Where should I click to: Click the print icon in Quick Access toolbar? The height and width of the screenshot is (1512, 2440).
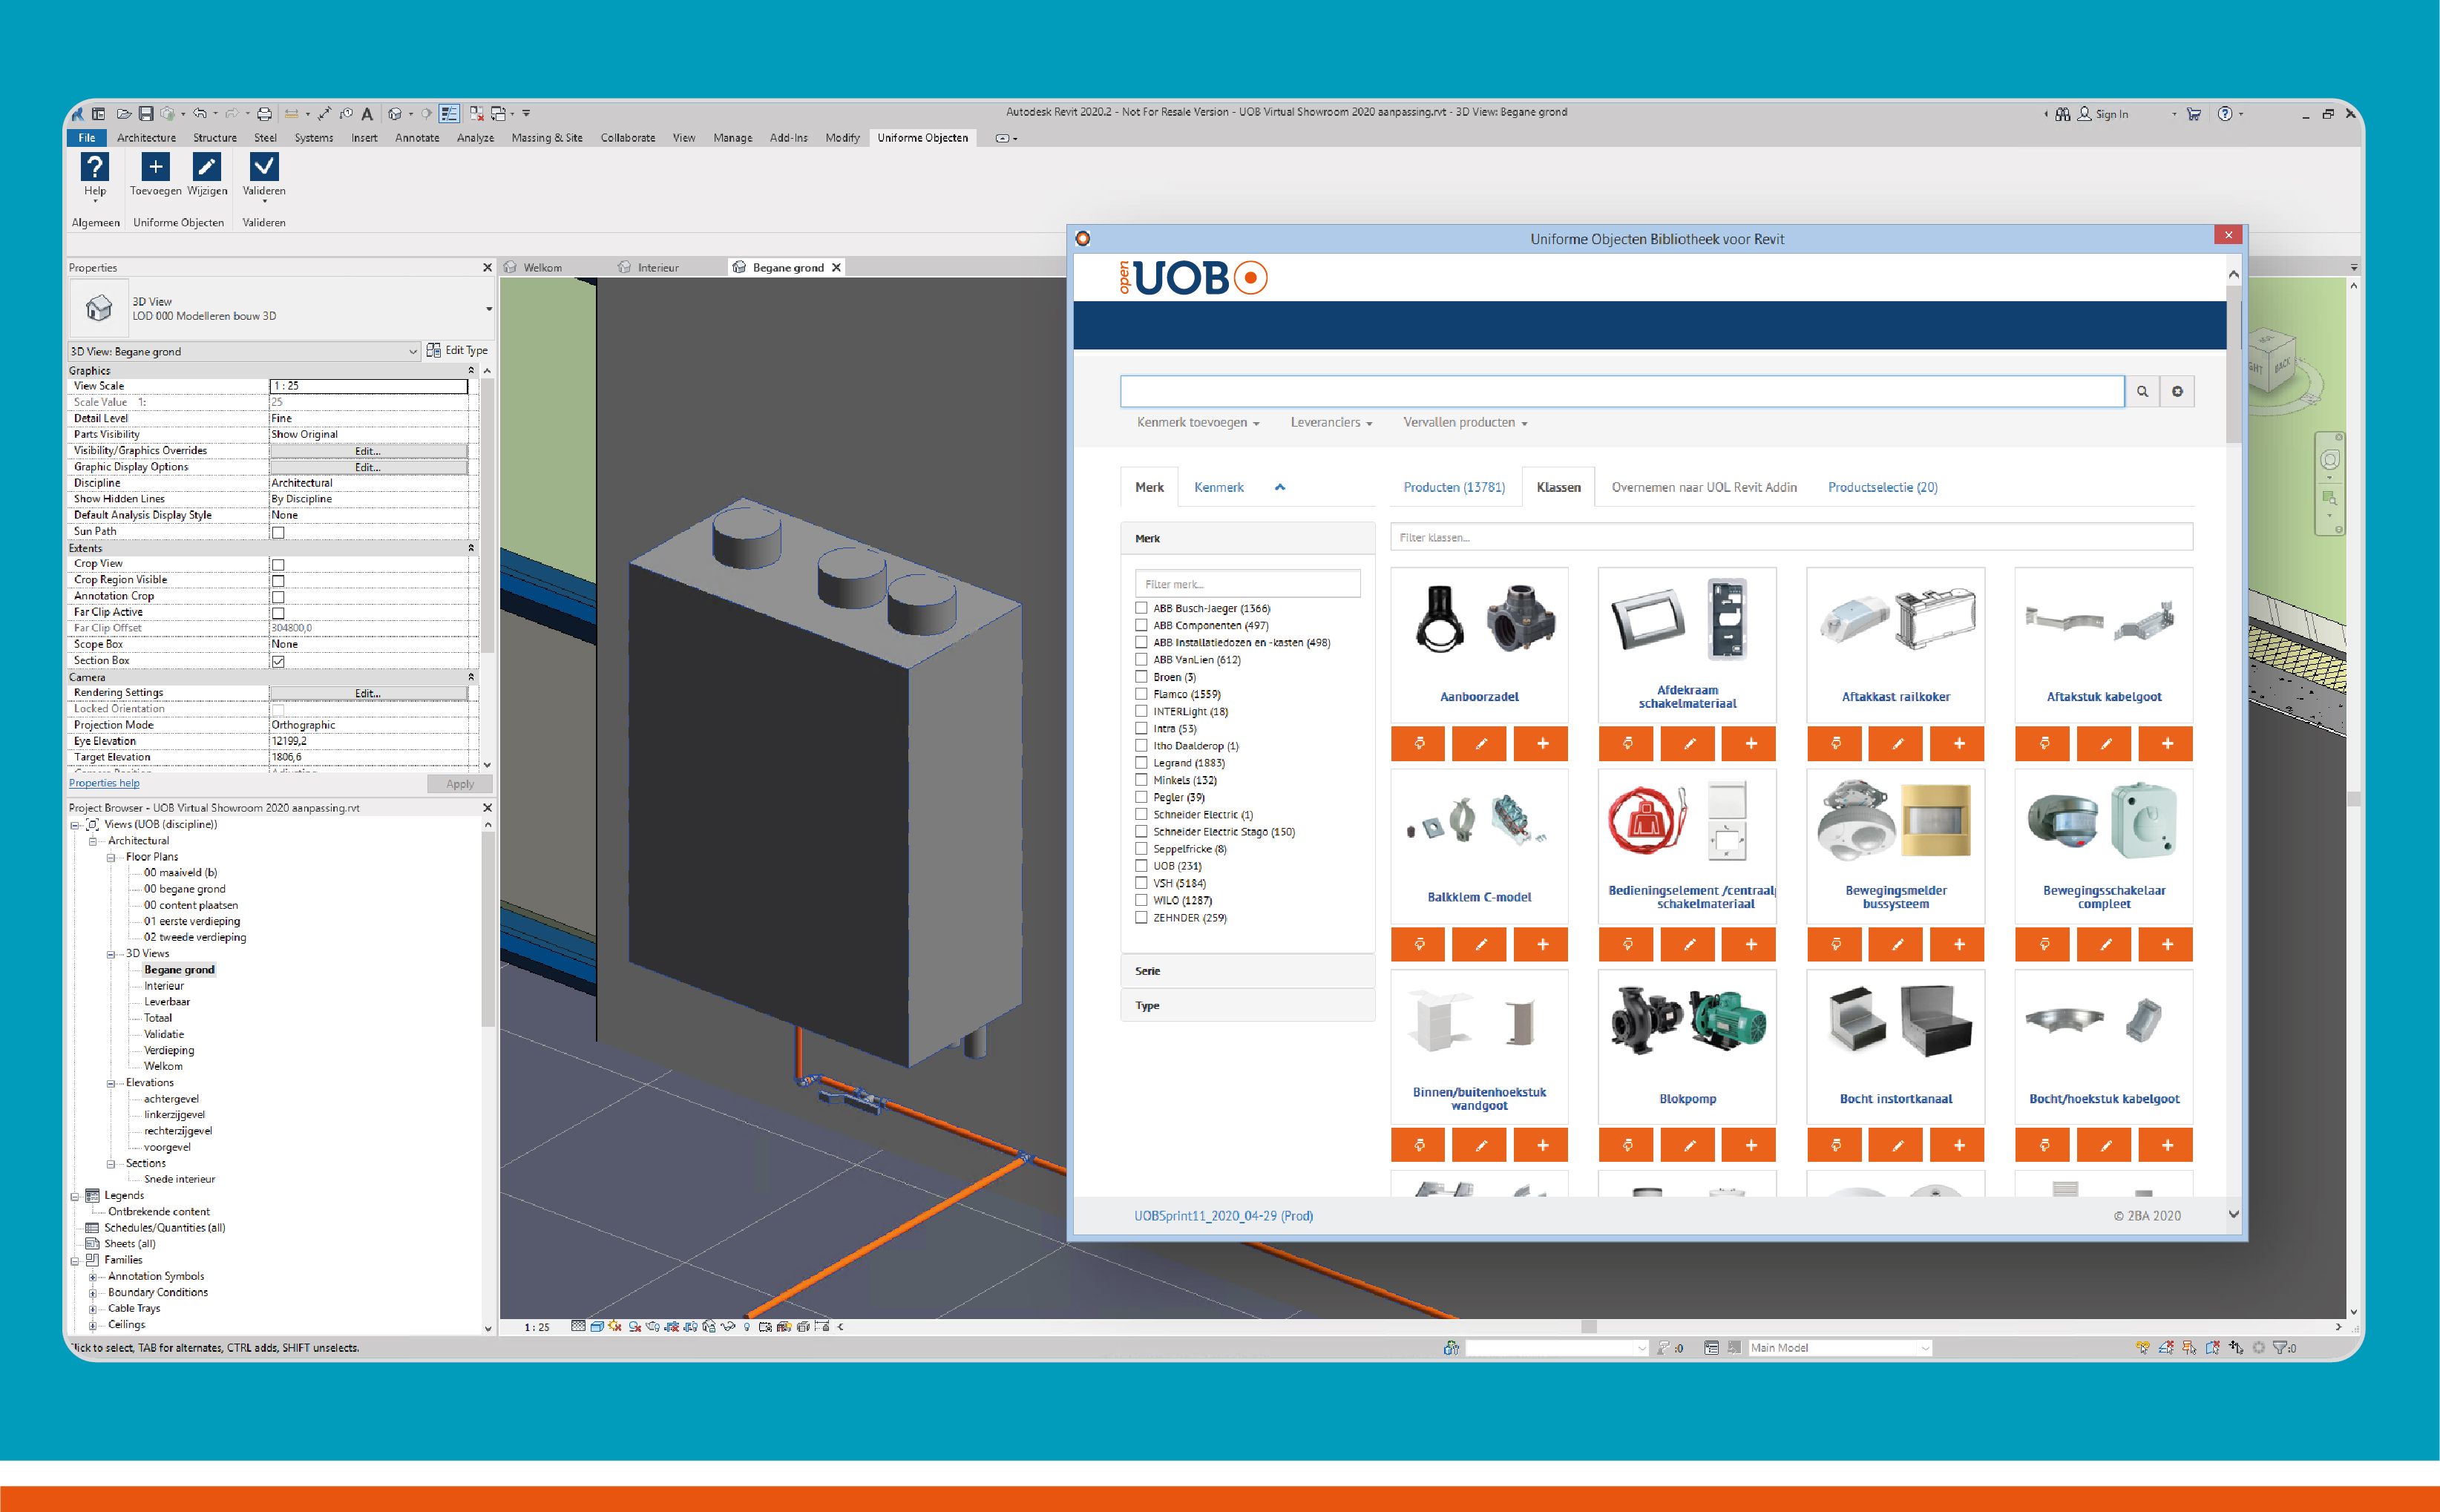click(x=264, y=114)
